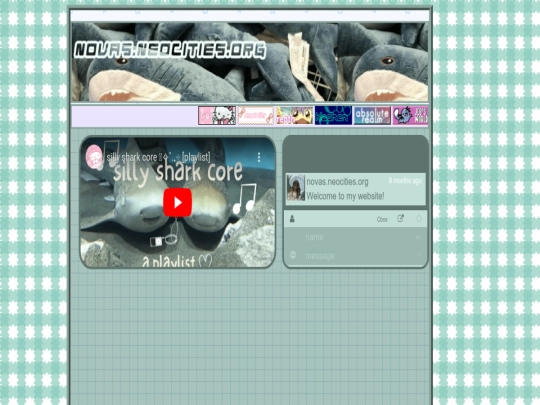The image size is (540, 405).
Task: Open the 'repth' duck character badge
Action: 294,115
